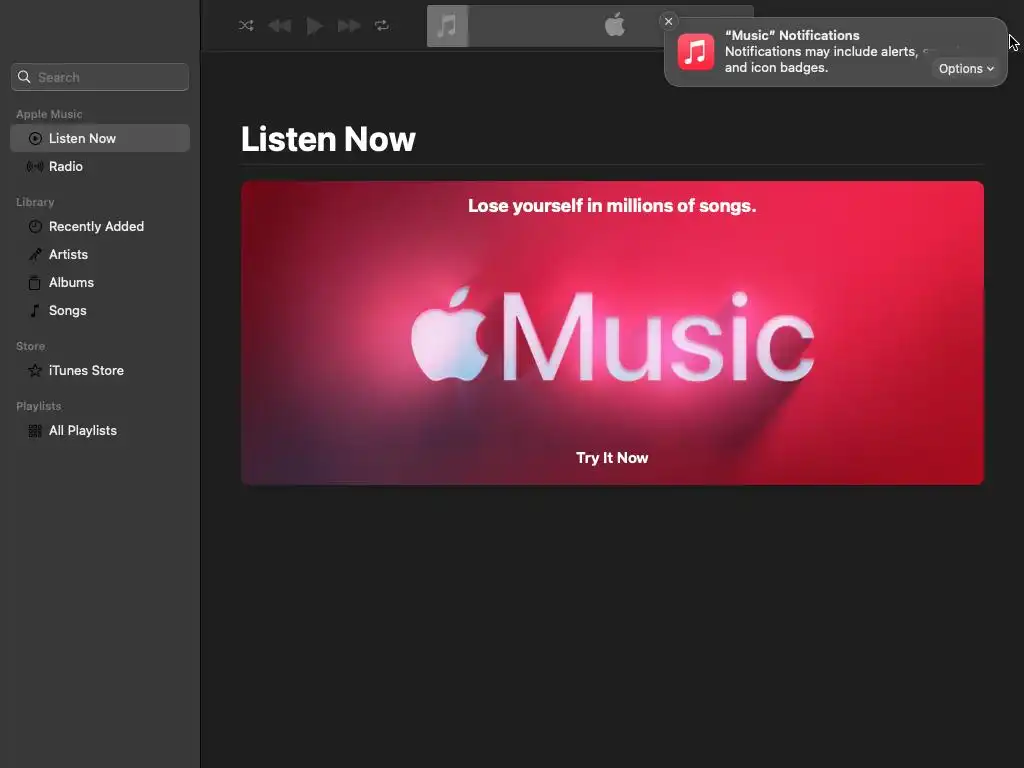Image resolution: width=1024 pixels, height=768 pixels.
Task: Open the notification Options dropdown
Action: [966, 69]
